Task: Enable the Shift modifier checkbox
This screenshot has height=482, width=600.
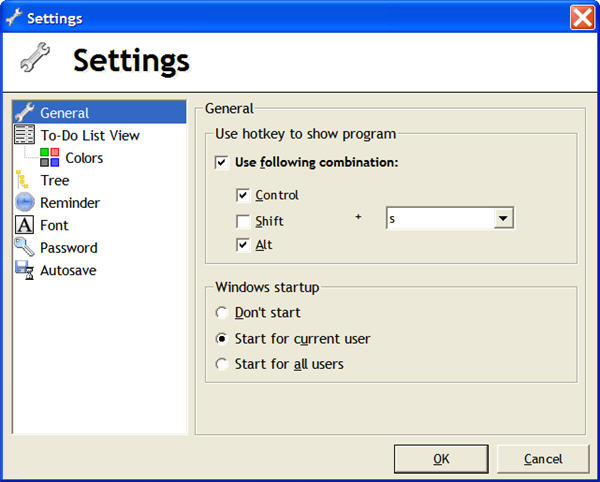Action: tap(243, 221)
